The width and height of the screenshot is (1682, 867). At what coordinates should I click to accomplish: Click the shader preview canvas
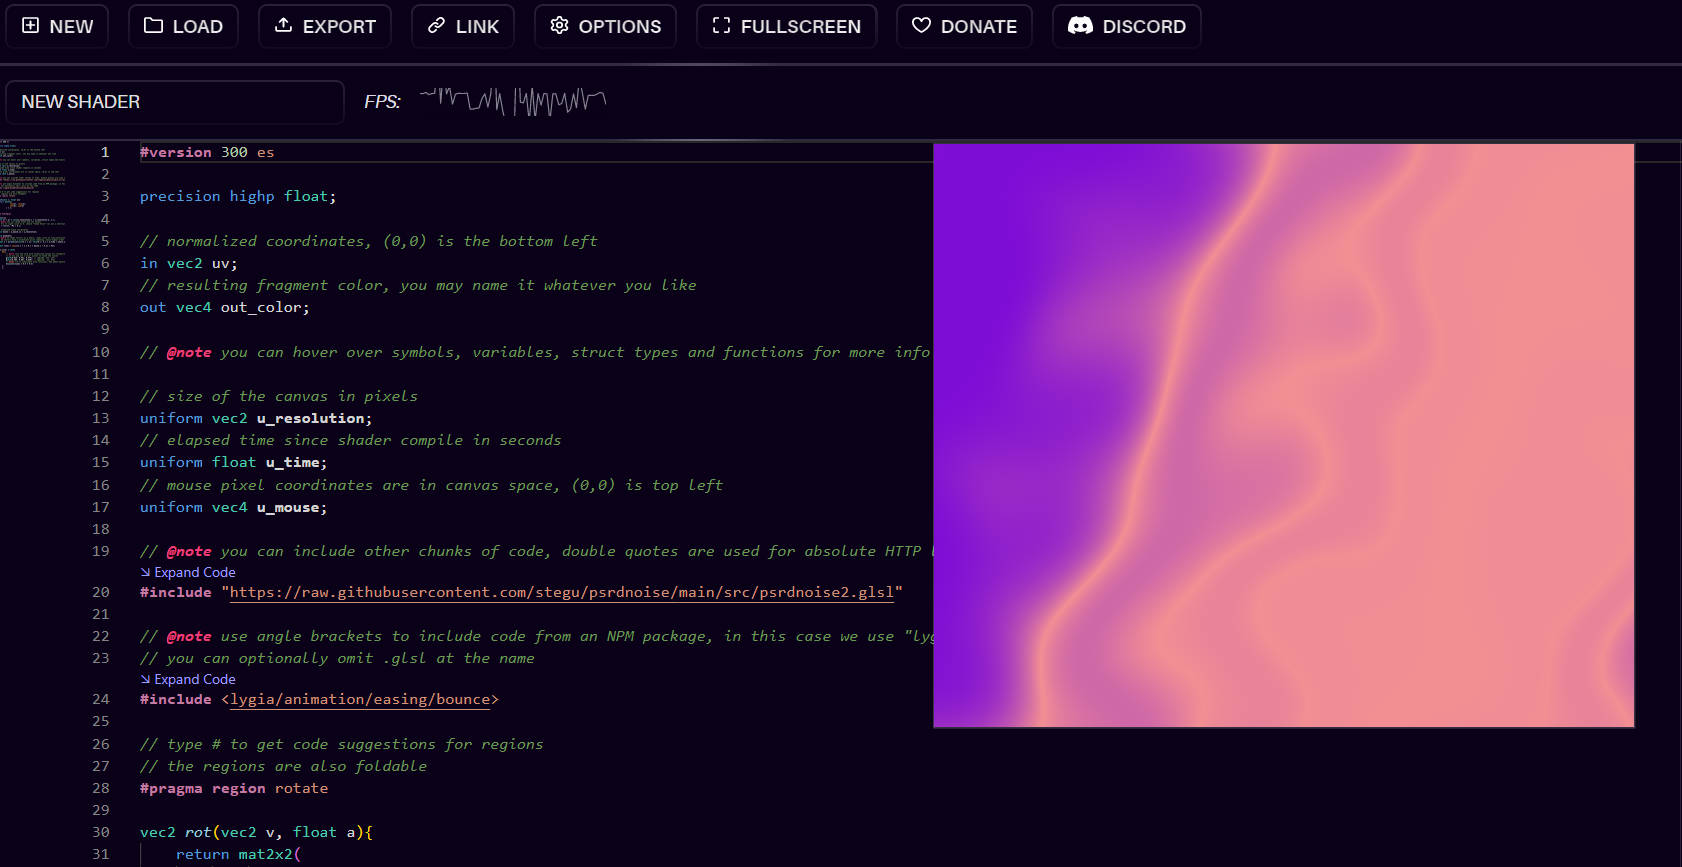tap(1283, 435)
